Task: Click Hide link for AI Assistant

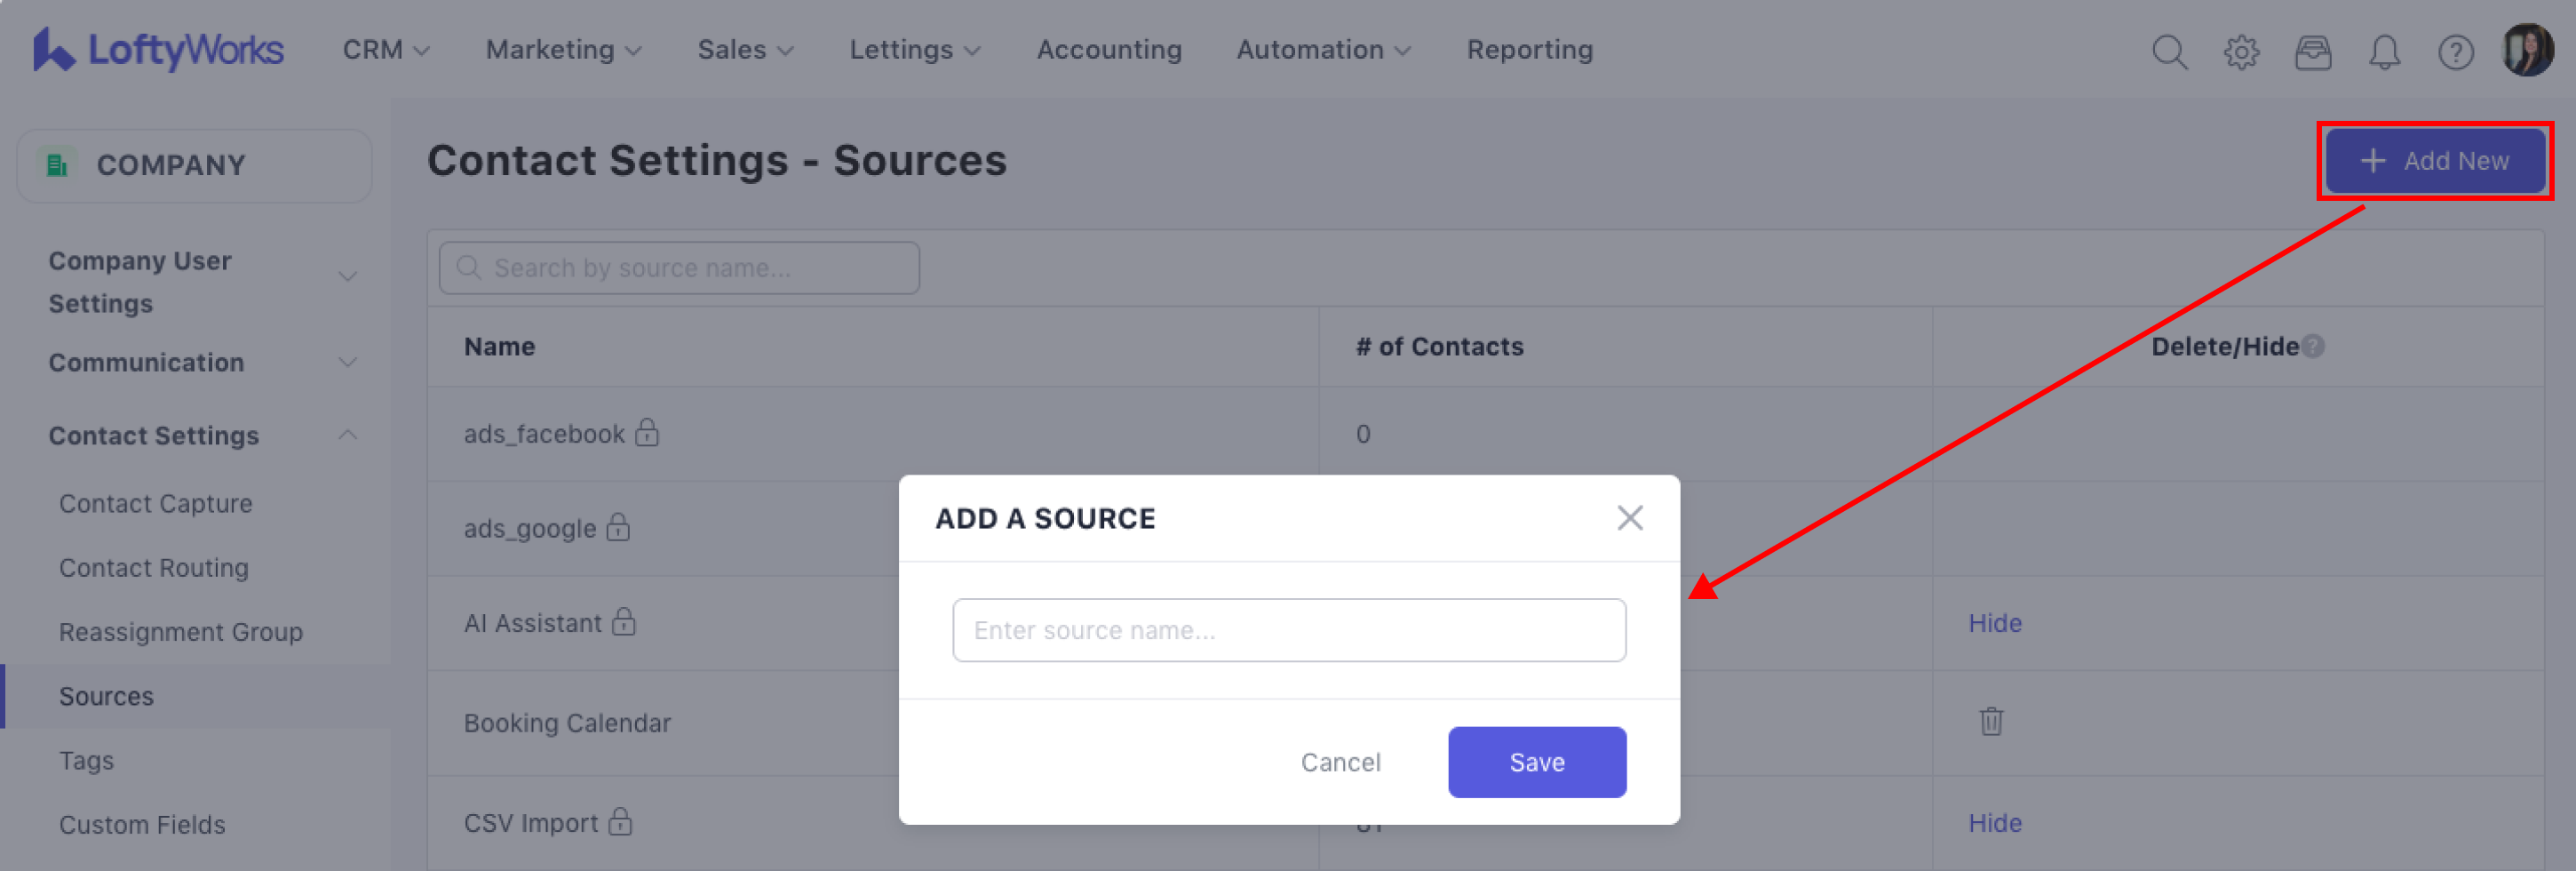Action: pos(1994,623)
